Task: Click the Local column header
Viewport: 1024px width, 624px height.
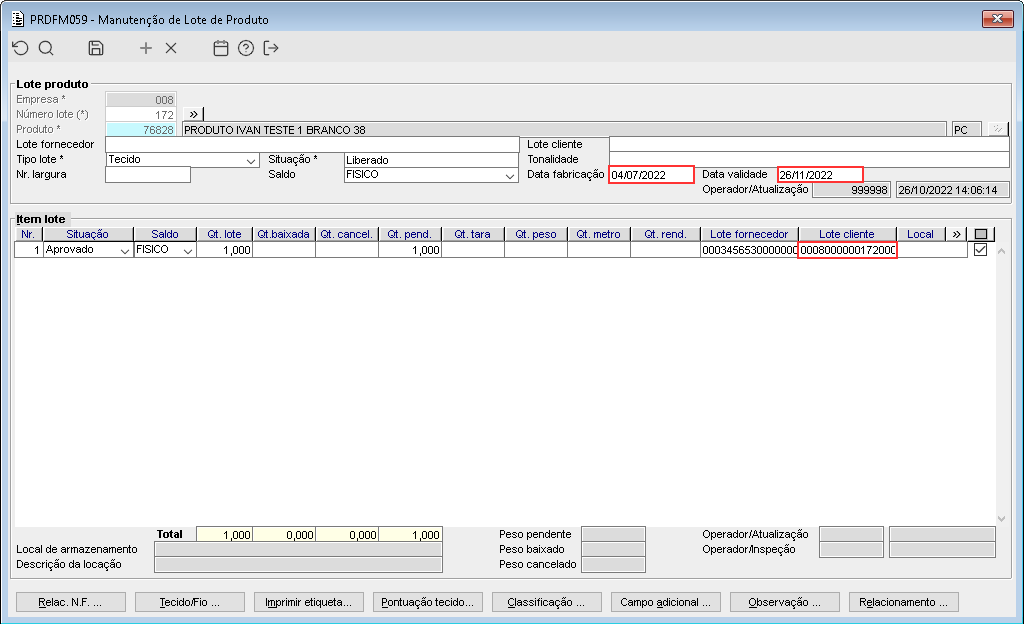Action: (920, 234)
